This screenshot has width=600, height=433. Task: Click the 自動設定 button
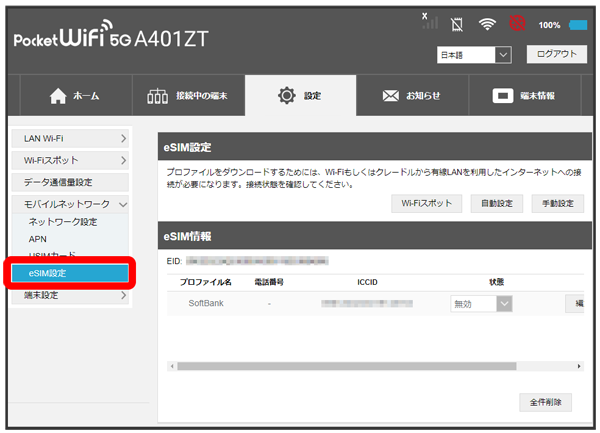tap(495, 203)
